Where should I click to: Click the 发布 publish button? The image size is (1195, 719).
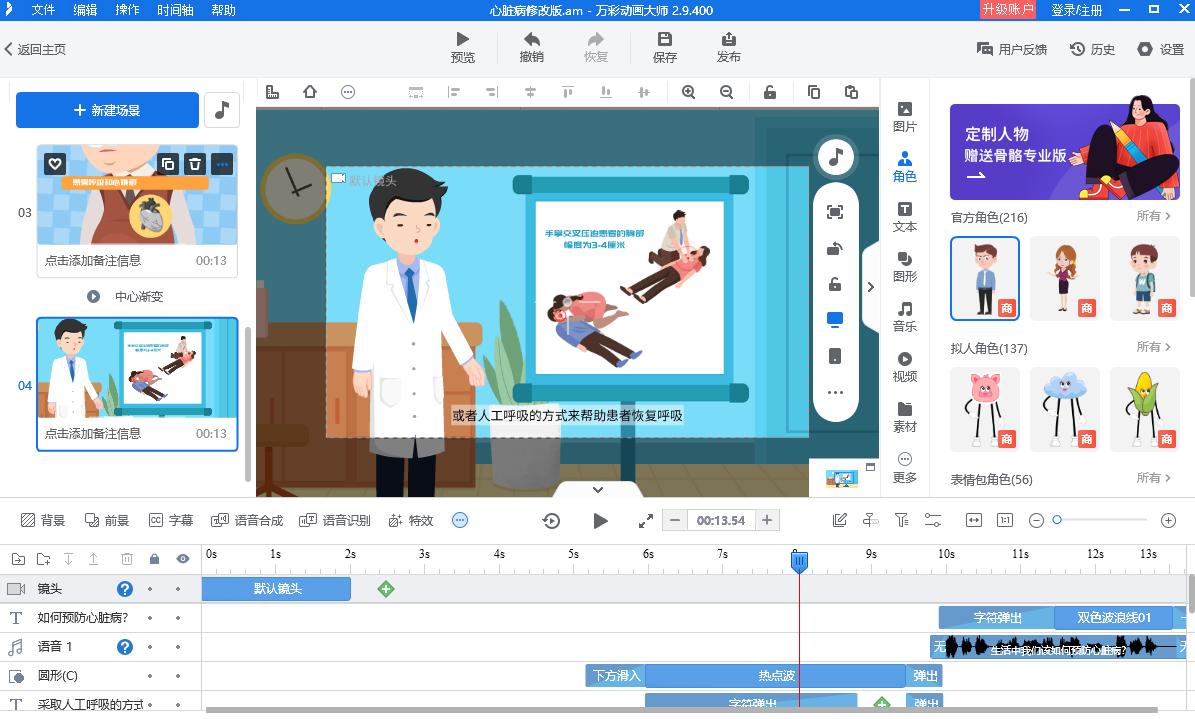[728, 47]
